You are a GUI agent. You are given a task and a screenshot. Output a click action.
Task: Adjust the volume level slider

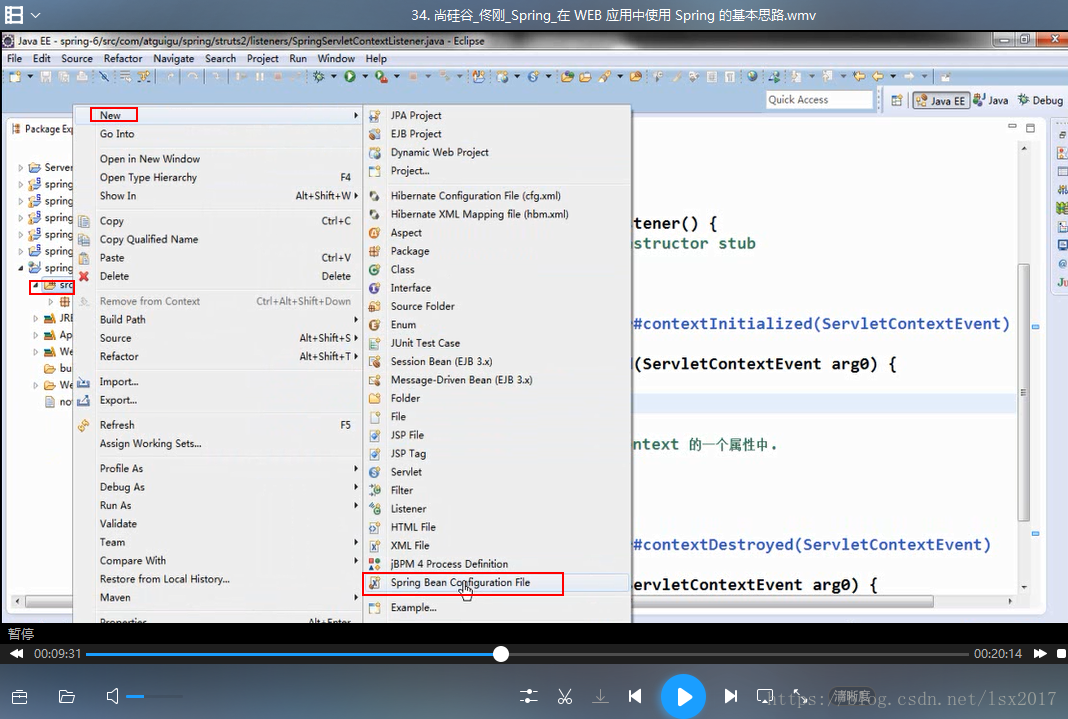pyautogui.click(x=154, y=697)
